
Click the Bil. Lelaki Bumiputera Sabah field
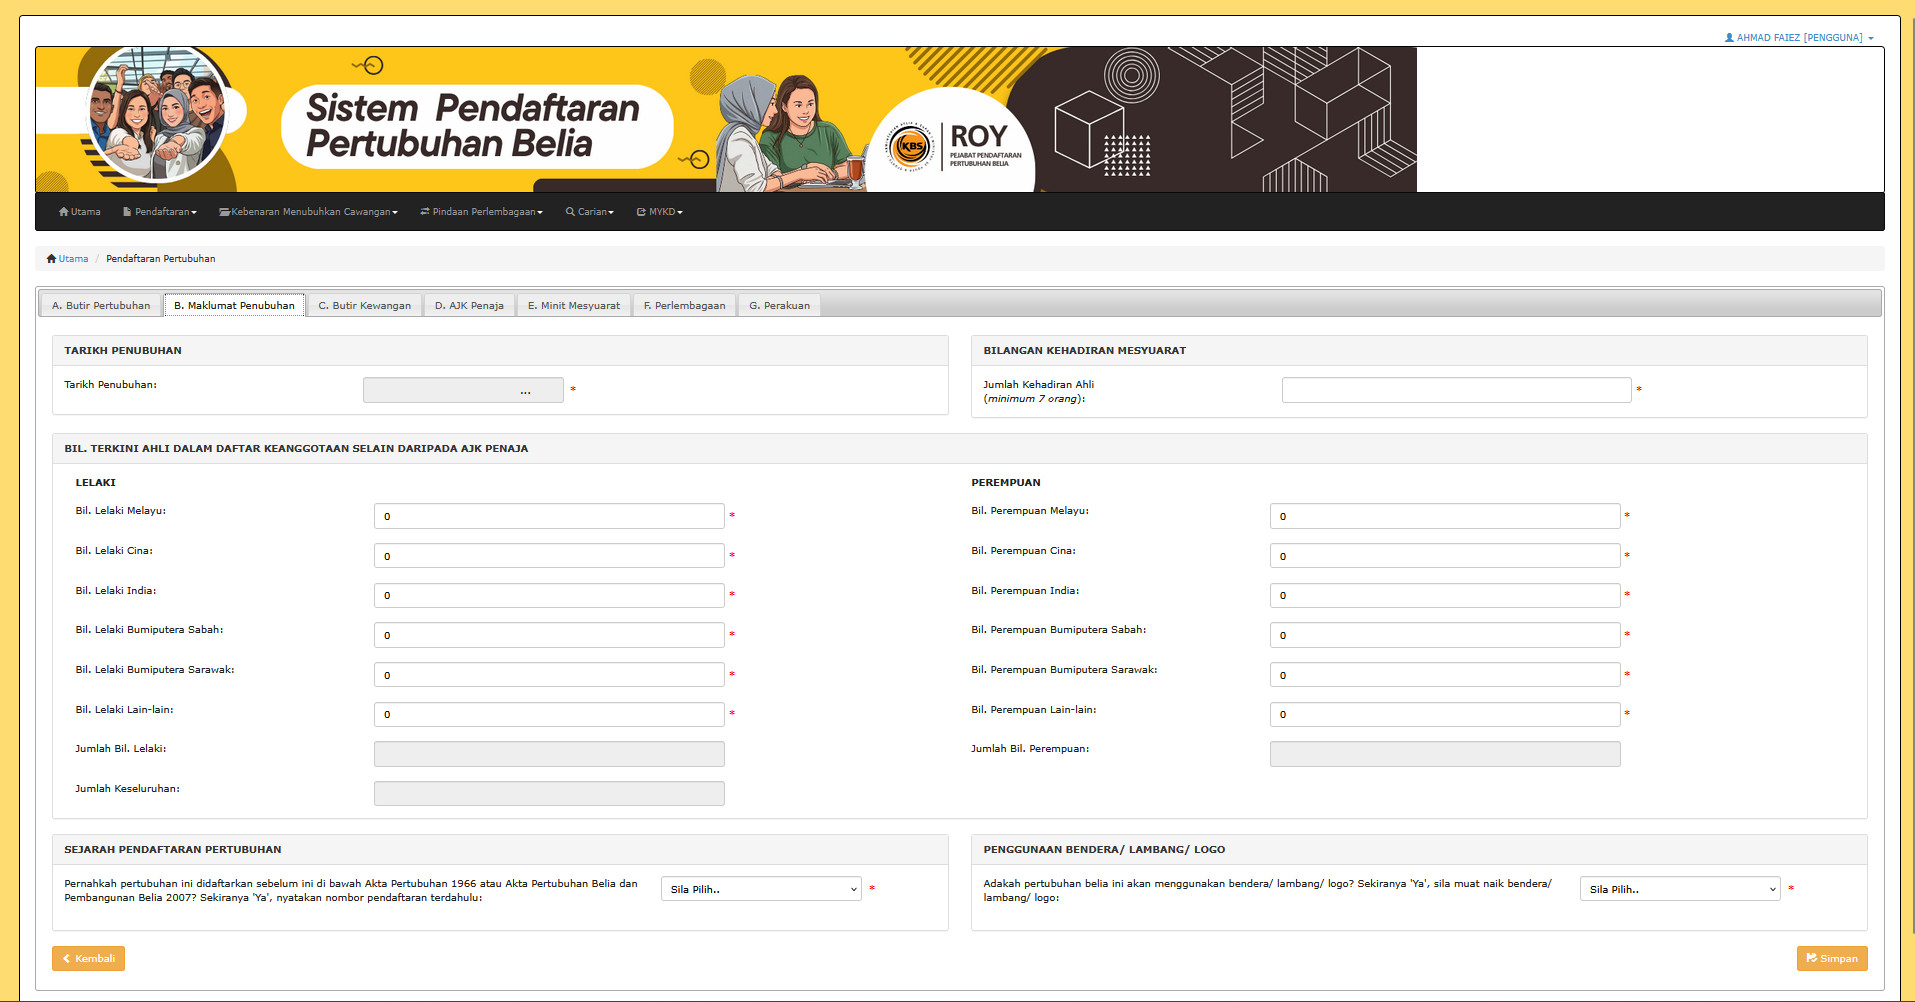point(549,635)
